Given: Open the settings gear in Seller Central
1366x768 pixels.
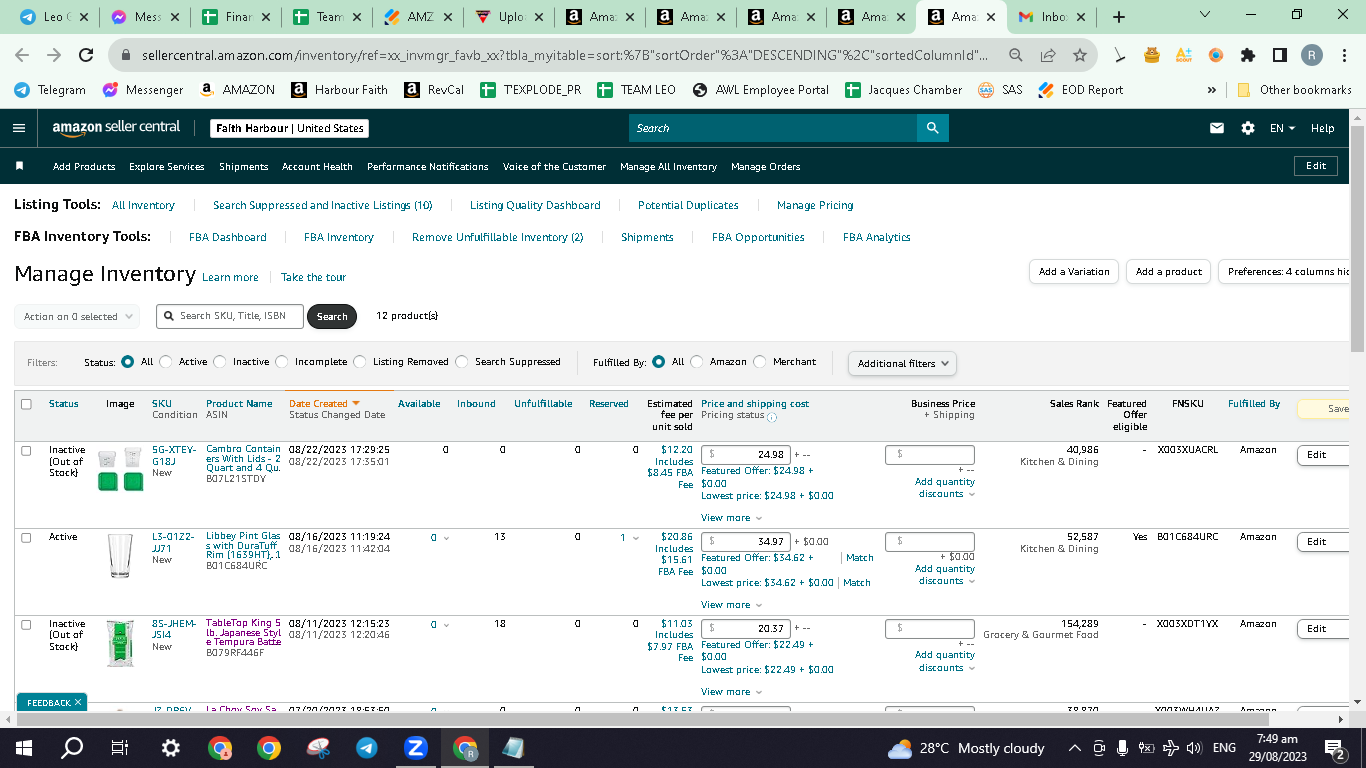Looking at the screenshot, I should pos(1247,128).
